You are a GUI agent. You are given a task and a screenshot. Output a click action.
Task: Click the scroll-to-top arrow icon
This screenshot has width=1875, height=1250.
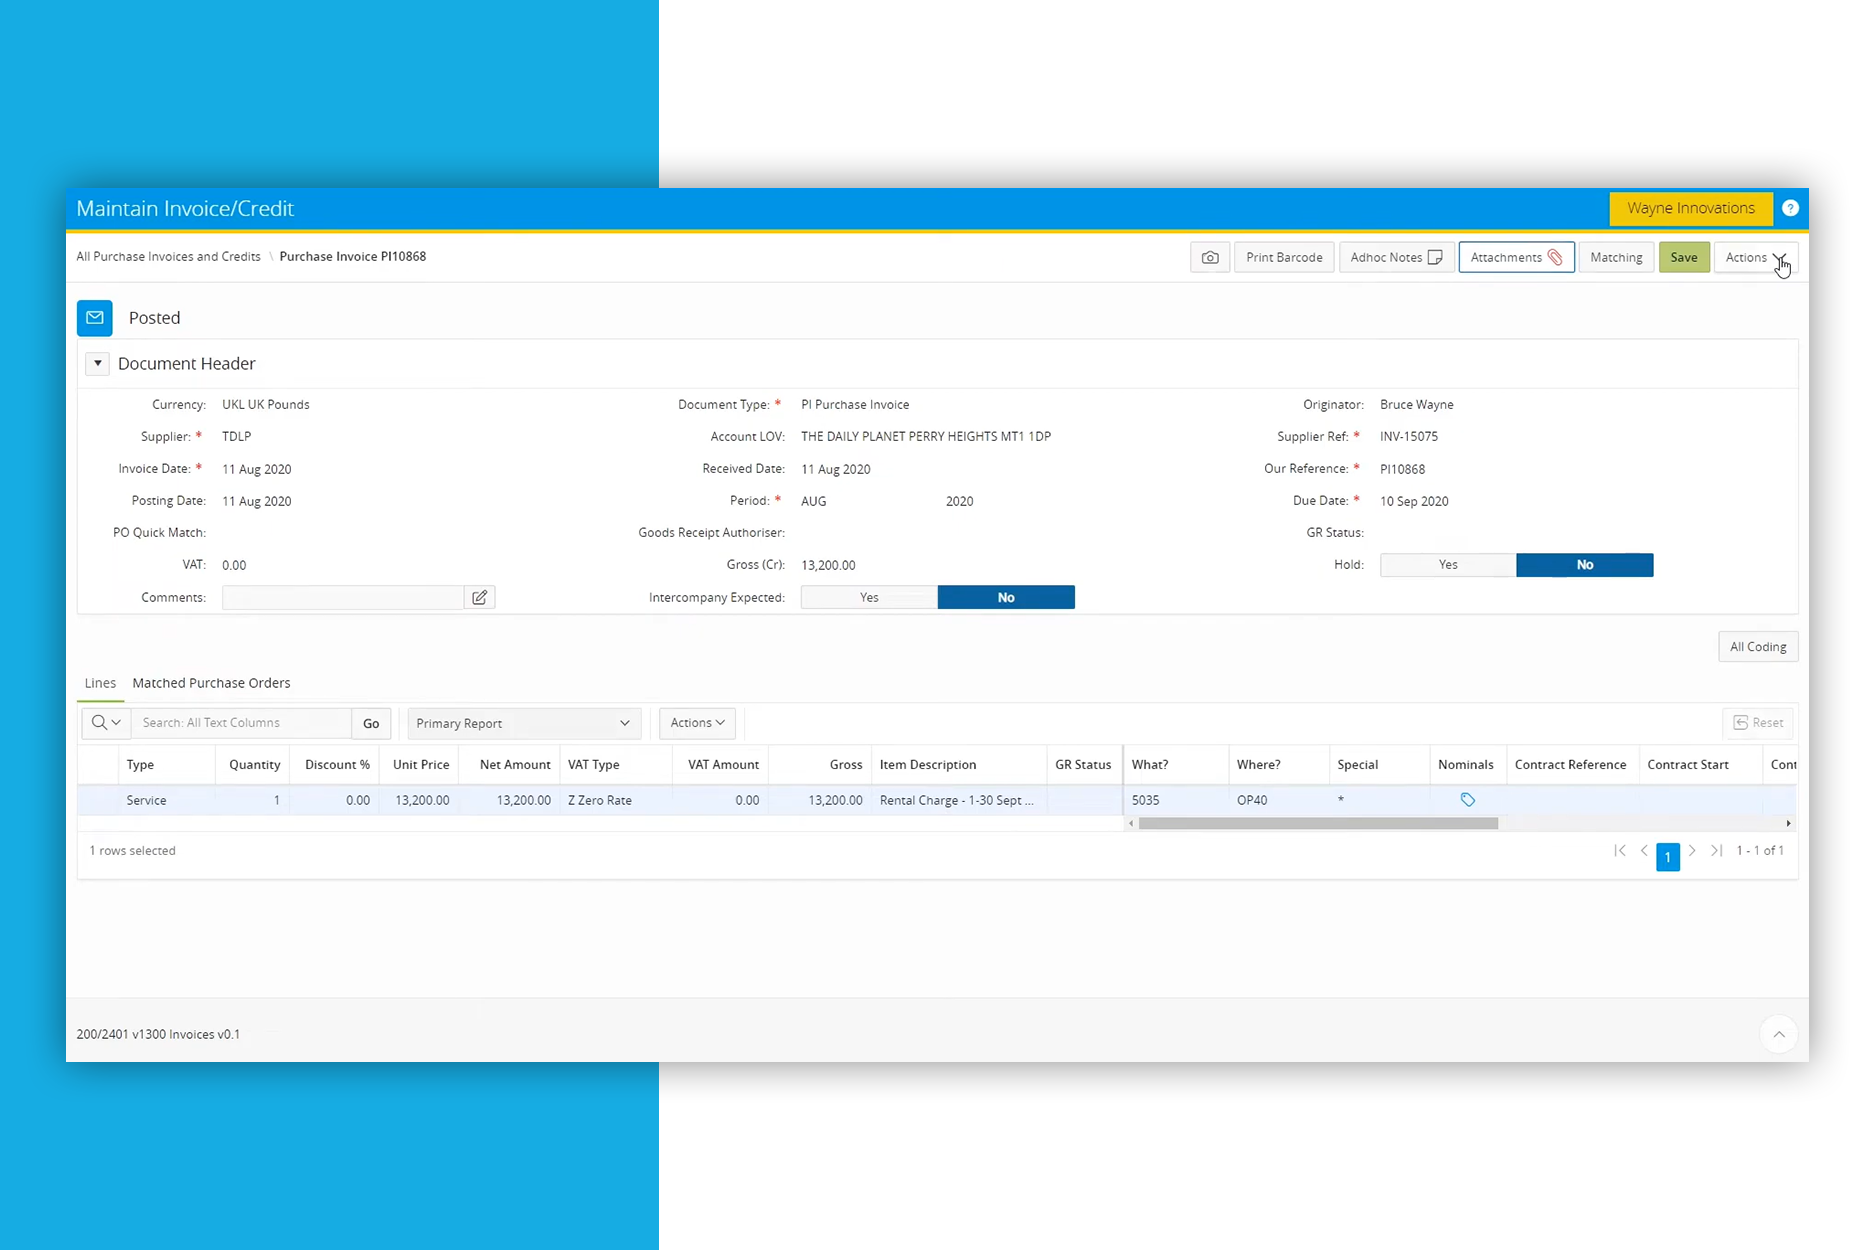tap(1778, 1034)
